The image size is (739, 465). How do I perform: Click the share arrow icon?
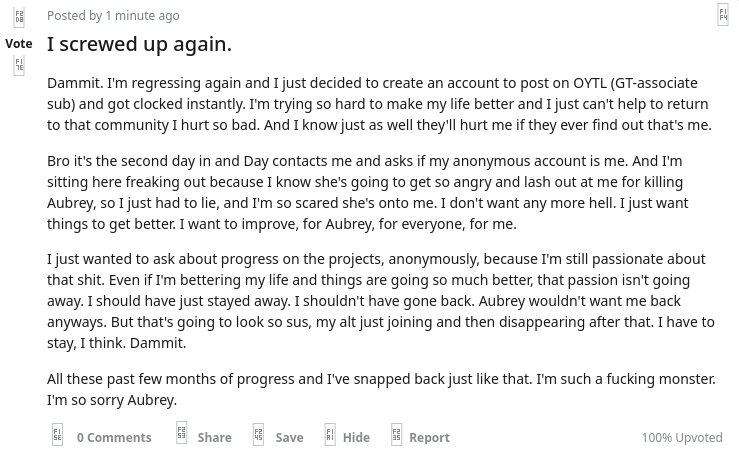pyautogui.click(x=181, y=435)
